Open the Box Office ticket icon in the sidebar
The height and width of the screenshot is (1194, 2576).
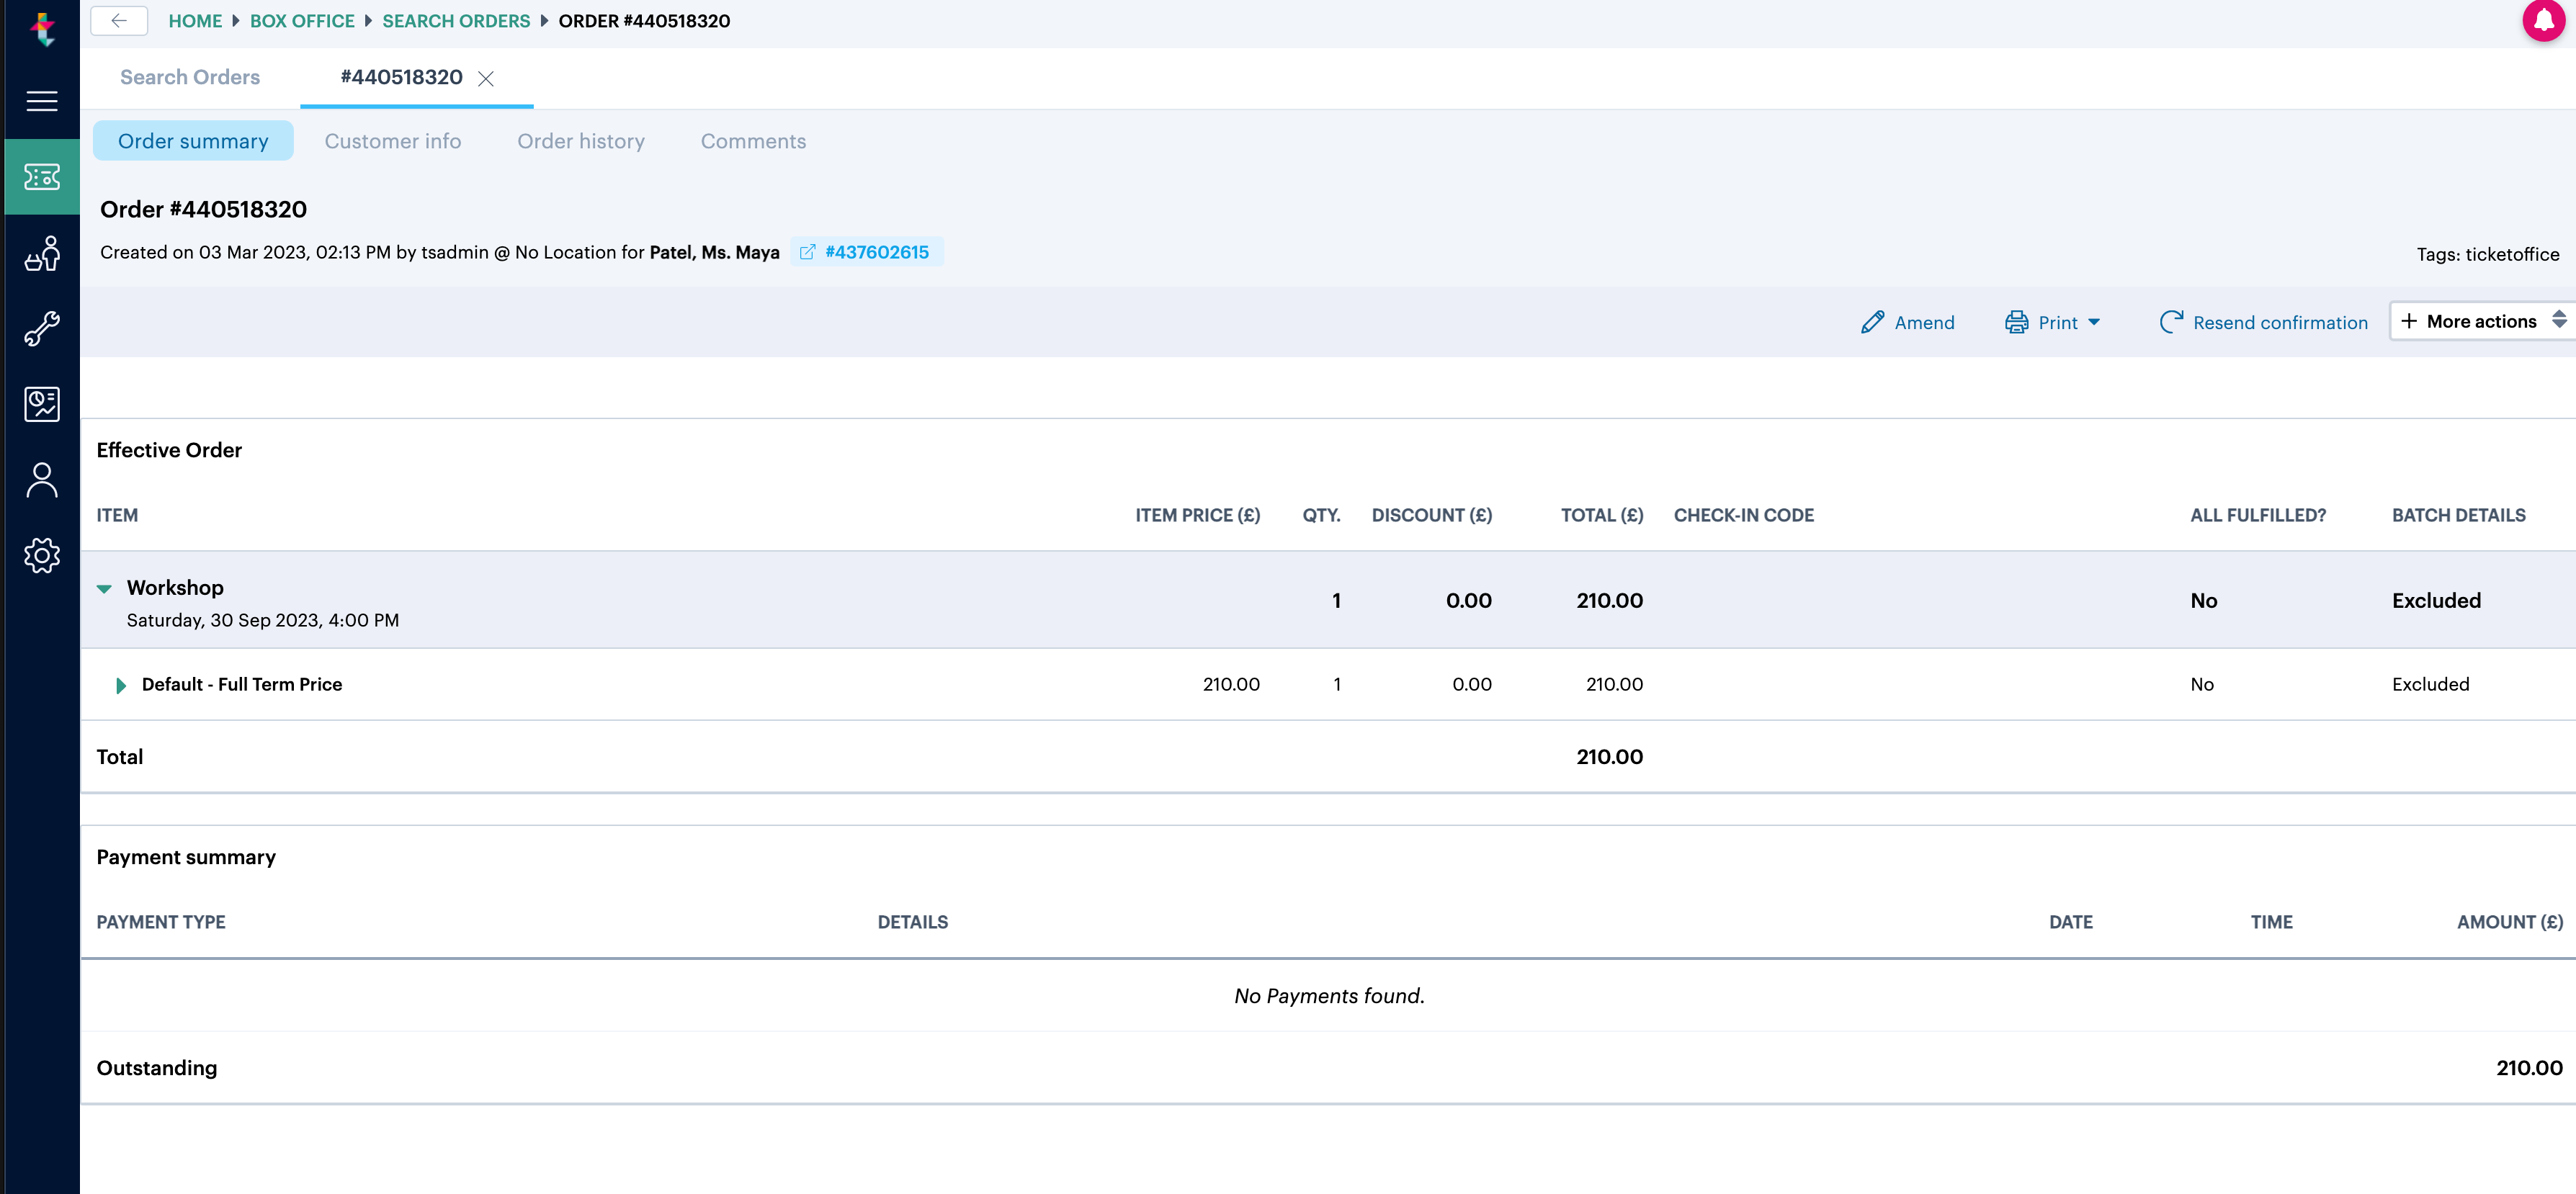point(42,177)
